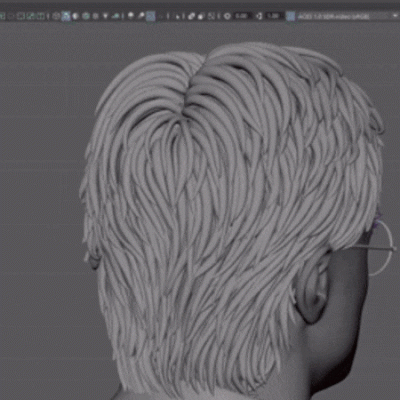Toggle Motion Blur in viewport
The width and height of the screenshot is (400, 400).
141,16
